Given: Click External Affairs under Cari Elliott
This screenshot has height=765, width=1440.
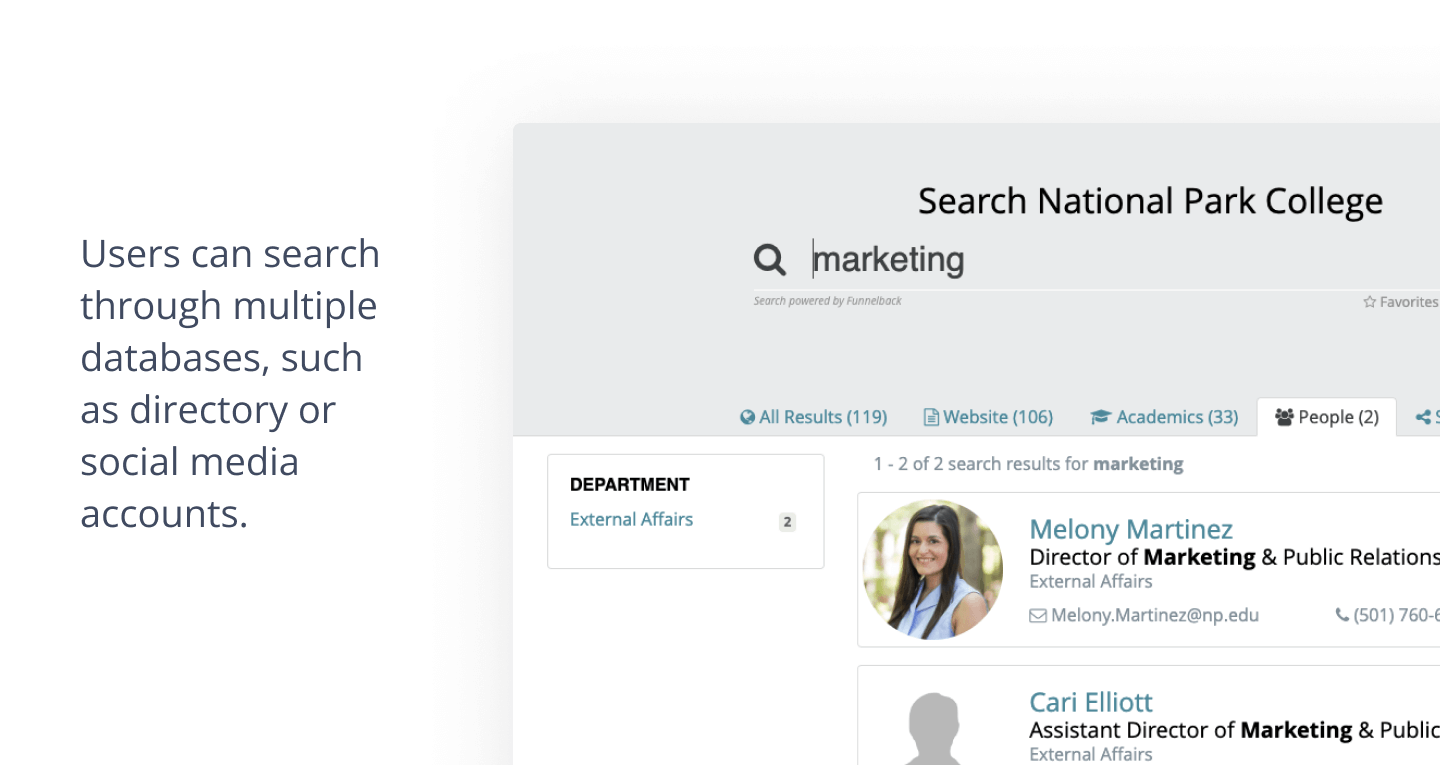Looking at the screenshot, I should [1091, 754].
